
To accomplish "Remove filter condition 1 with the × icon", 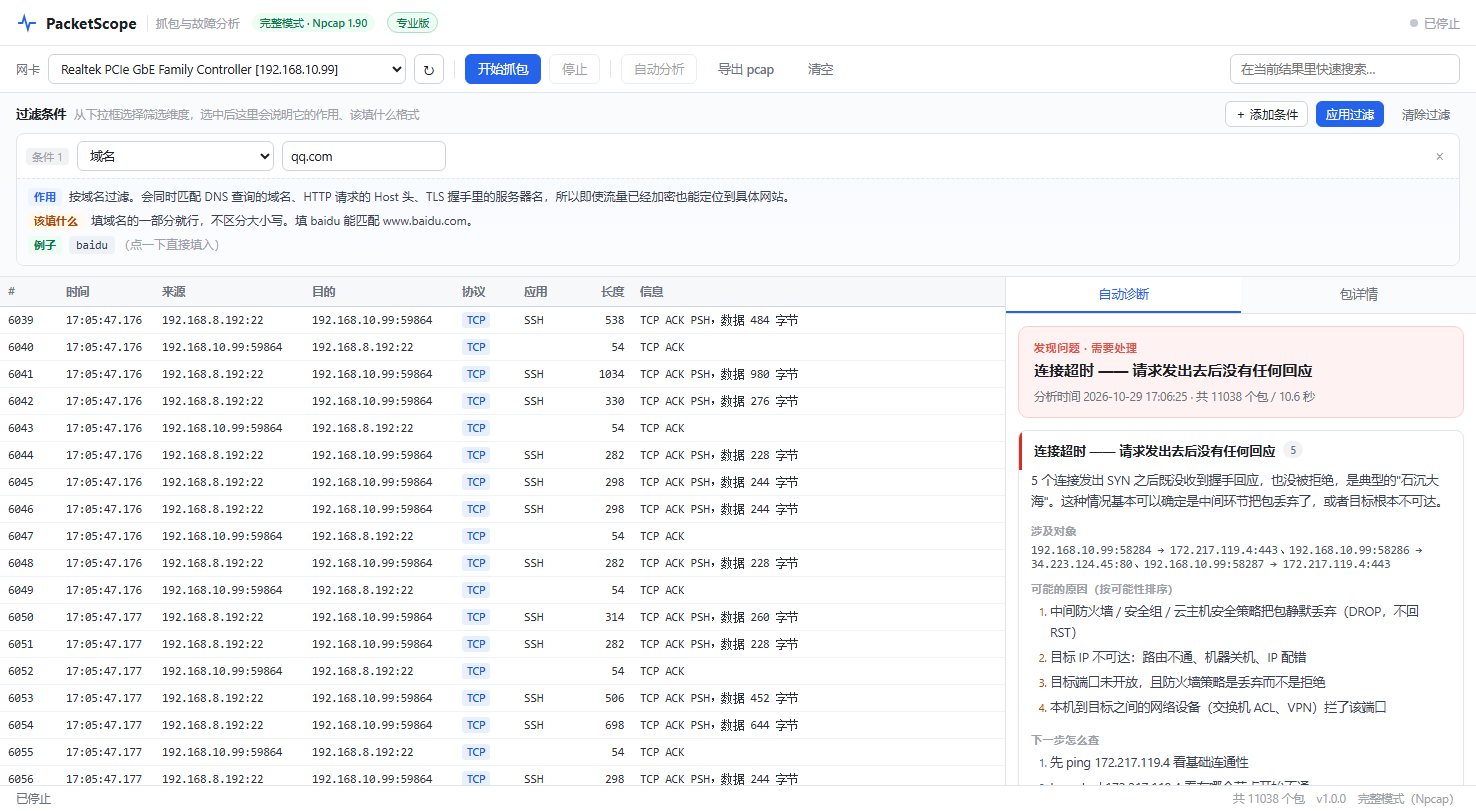I will 1439,157.
